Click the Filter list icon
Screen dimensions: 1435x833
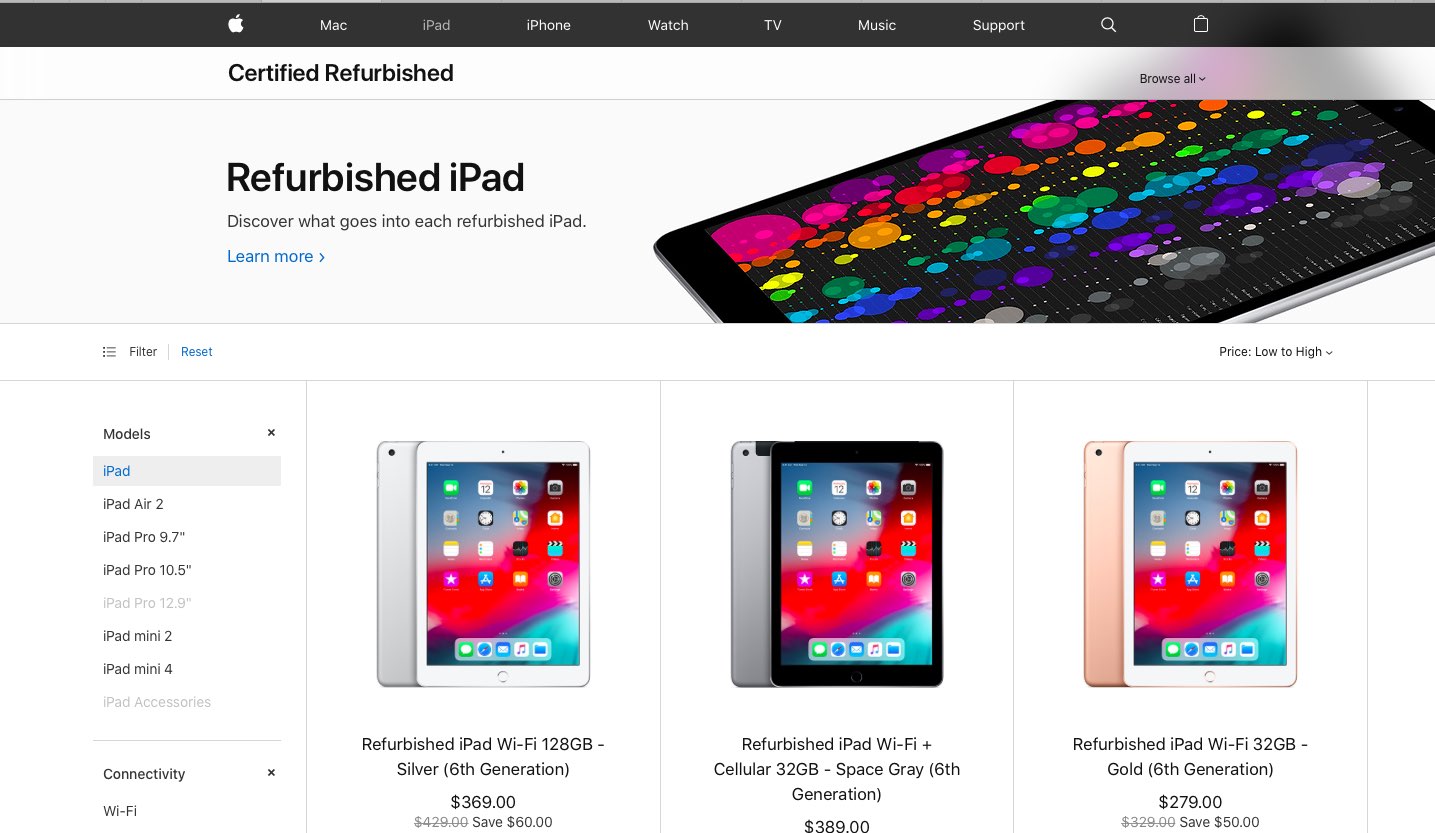point(109,352)
